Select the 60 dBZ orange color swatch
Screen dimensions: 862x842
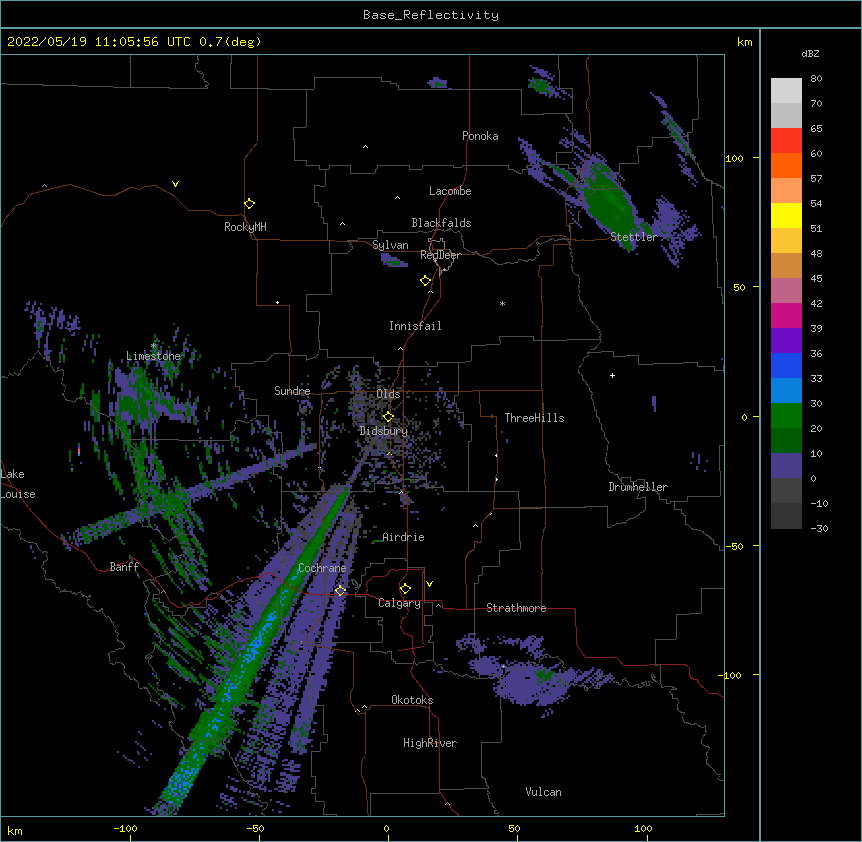pyautogui.click(x=786, y=165)
